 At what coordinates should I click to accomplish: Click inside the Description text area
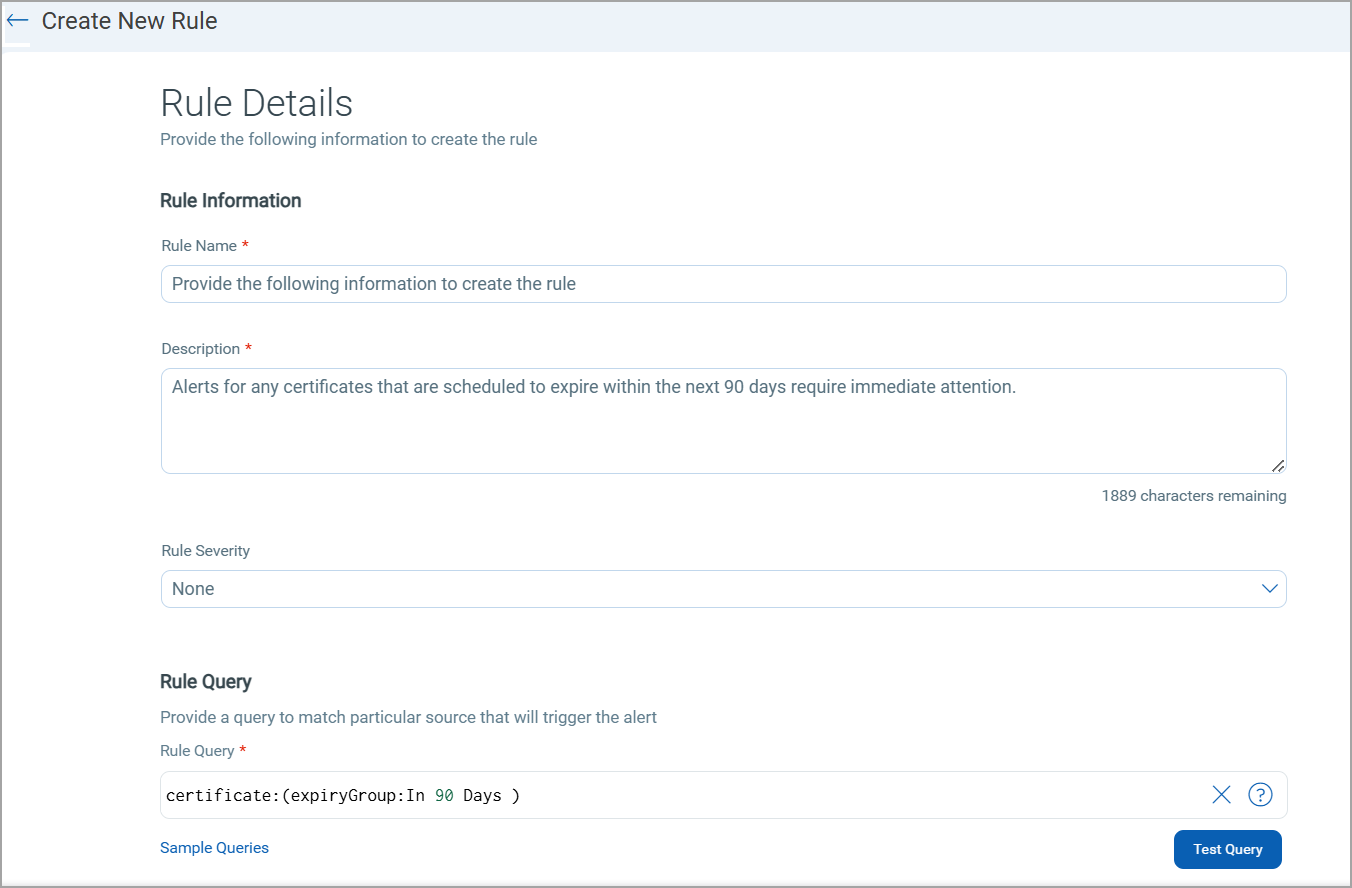tap(723, 421)
